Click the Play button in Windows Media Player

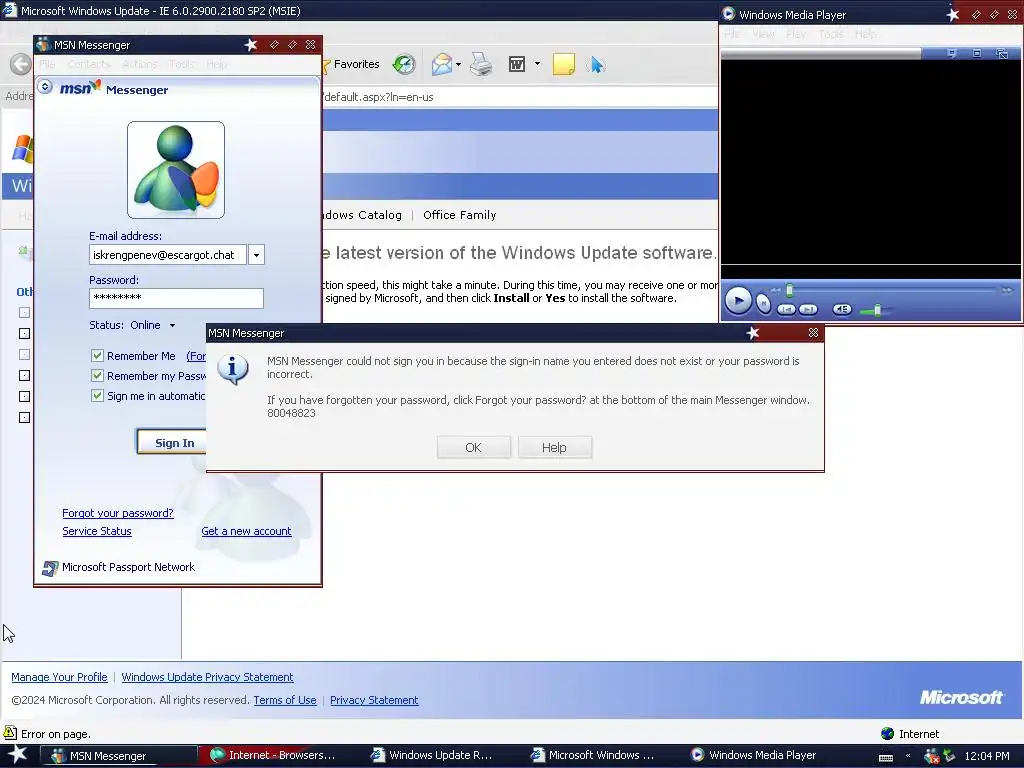point(738,302)
